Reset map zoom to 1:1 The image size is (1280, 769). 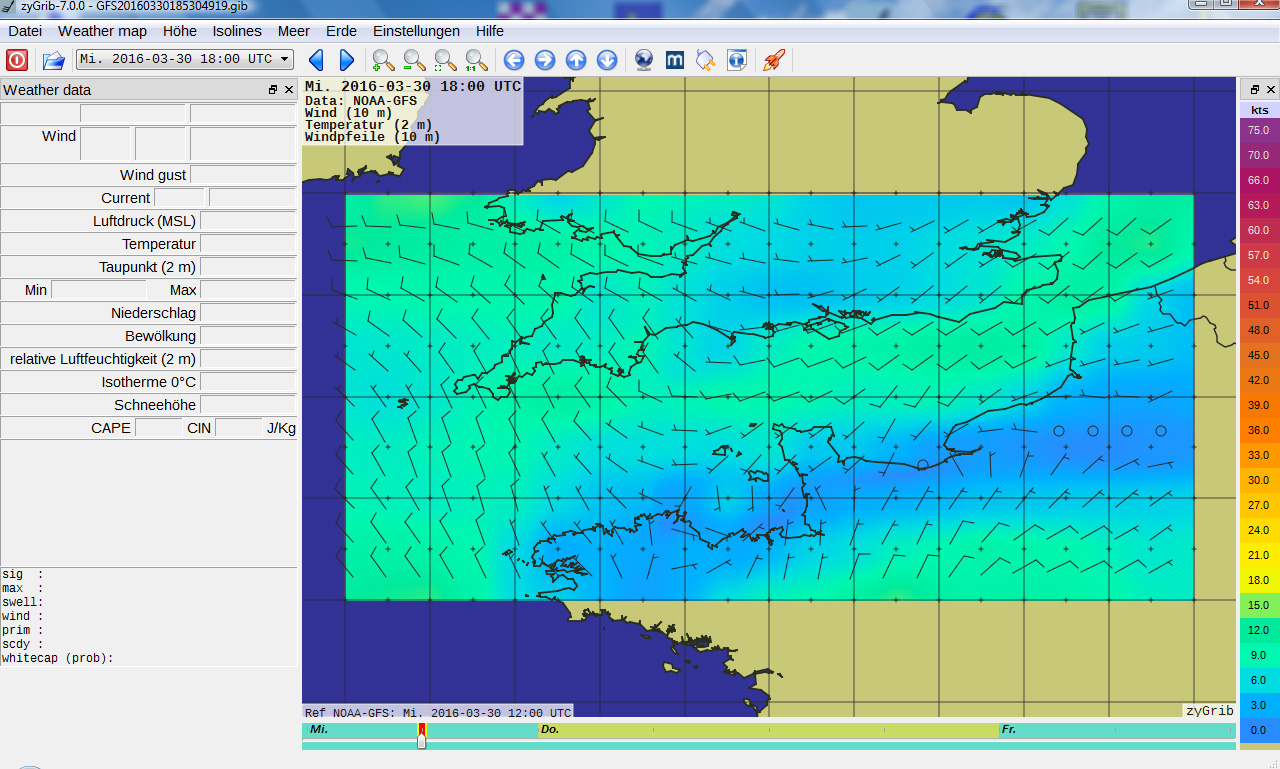[477, 60]
